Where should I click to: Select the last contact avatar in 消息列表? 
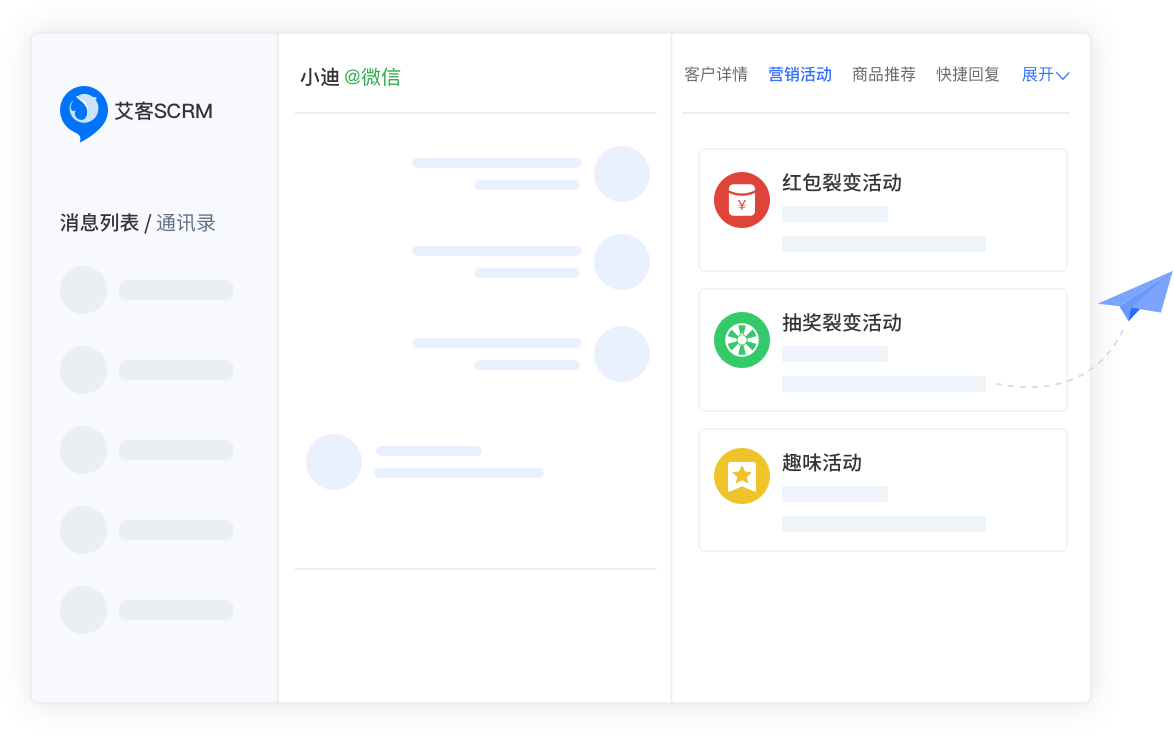coord(83,610)
